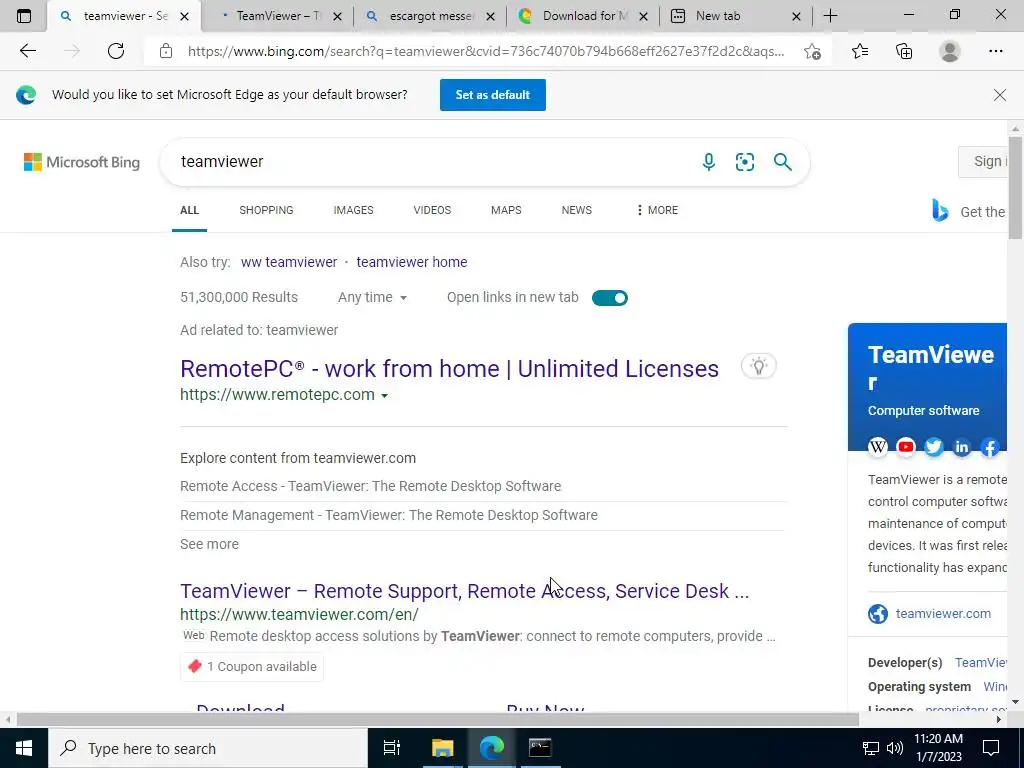Open the Favorites list icon

[x=860, y=51]
